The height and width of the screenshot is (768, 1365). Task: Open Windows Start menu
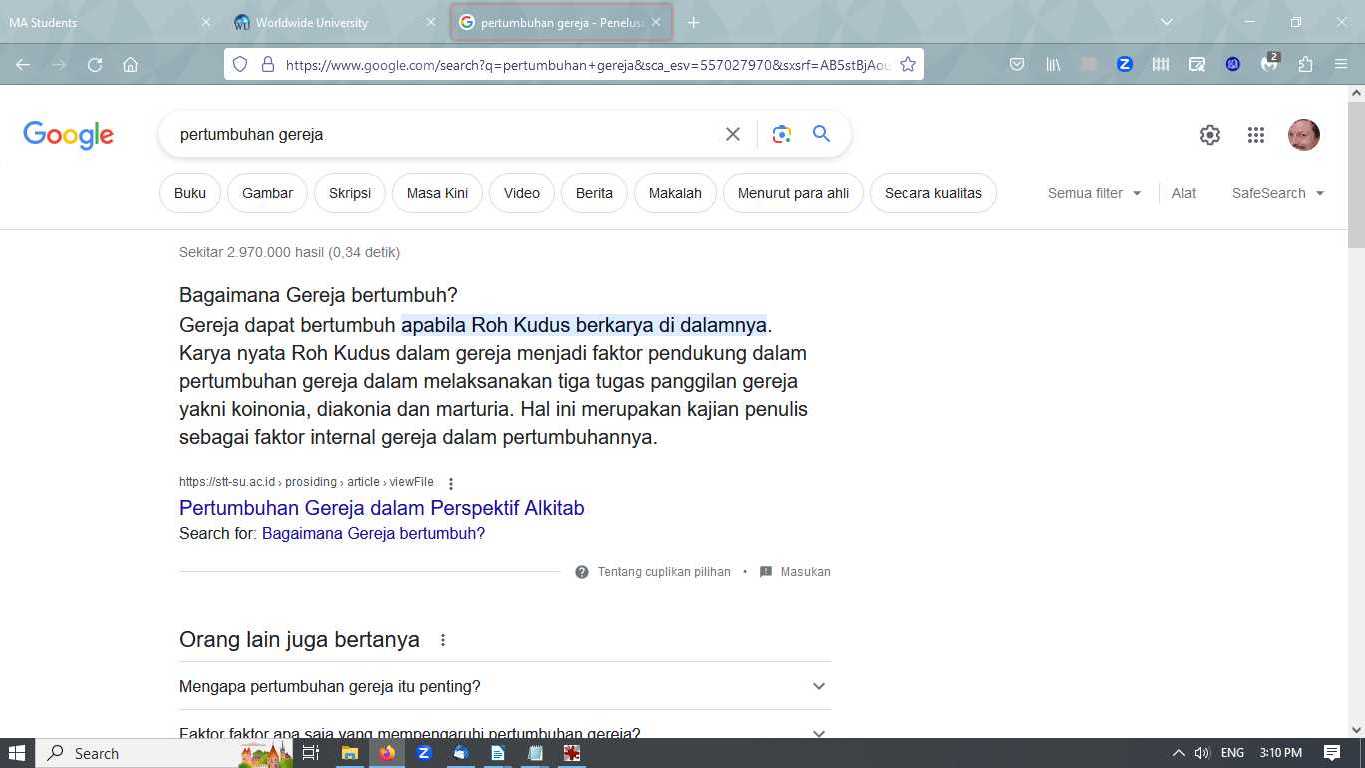tap(17, 753)
